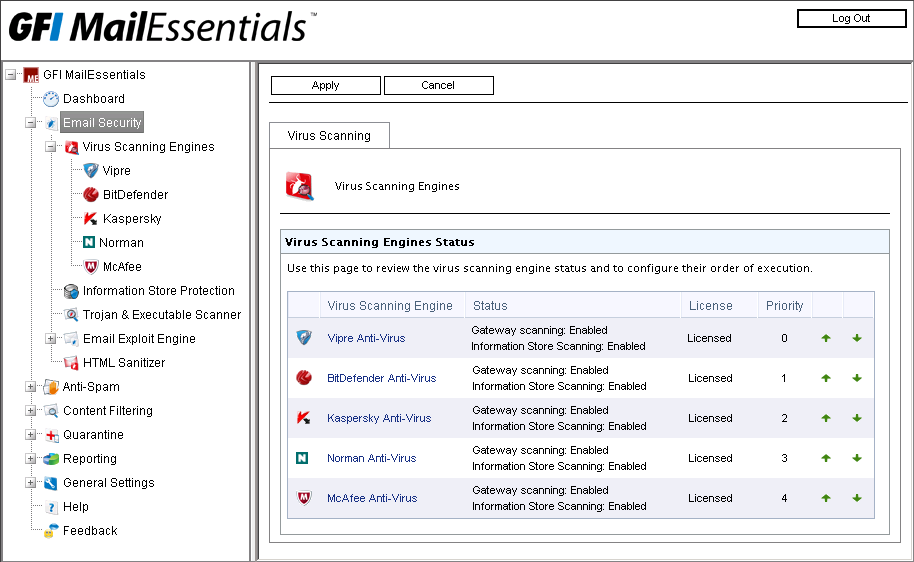Viewport: 914px width, 562px height.
Task: Click the Anti-Spam tree icon
Action: tap(51, 387)
